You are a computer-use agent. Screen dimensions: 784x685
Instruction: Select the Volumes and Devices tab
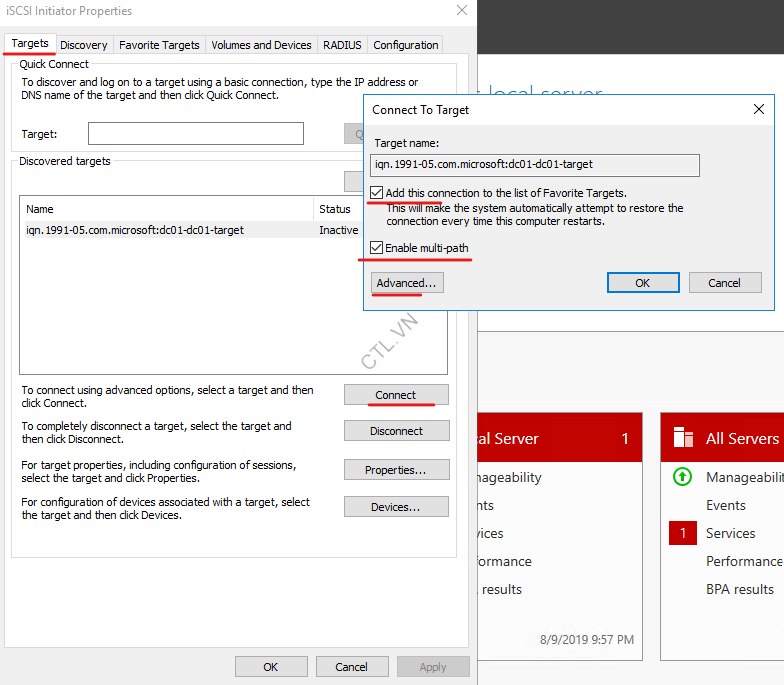click(x=261, y=45)
